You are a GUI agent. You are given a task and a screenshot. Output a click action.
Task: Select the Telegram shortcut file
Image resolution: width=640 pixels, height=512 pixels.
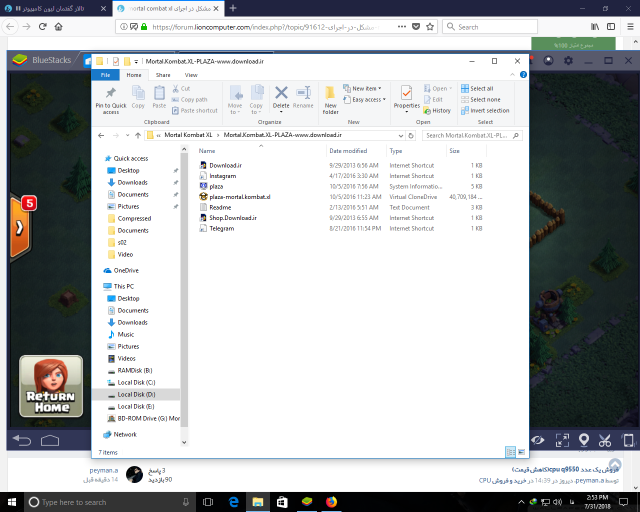click(x=222, y=229)
